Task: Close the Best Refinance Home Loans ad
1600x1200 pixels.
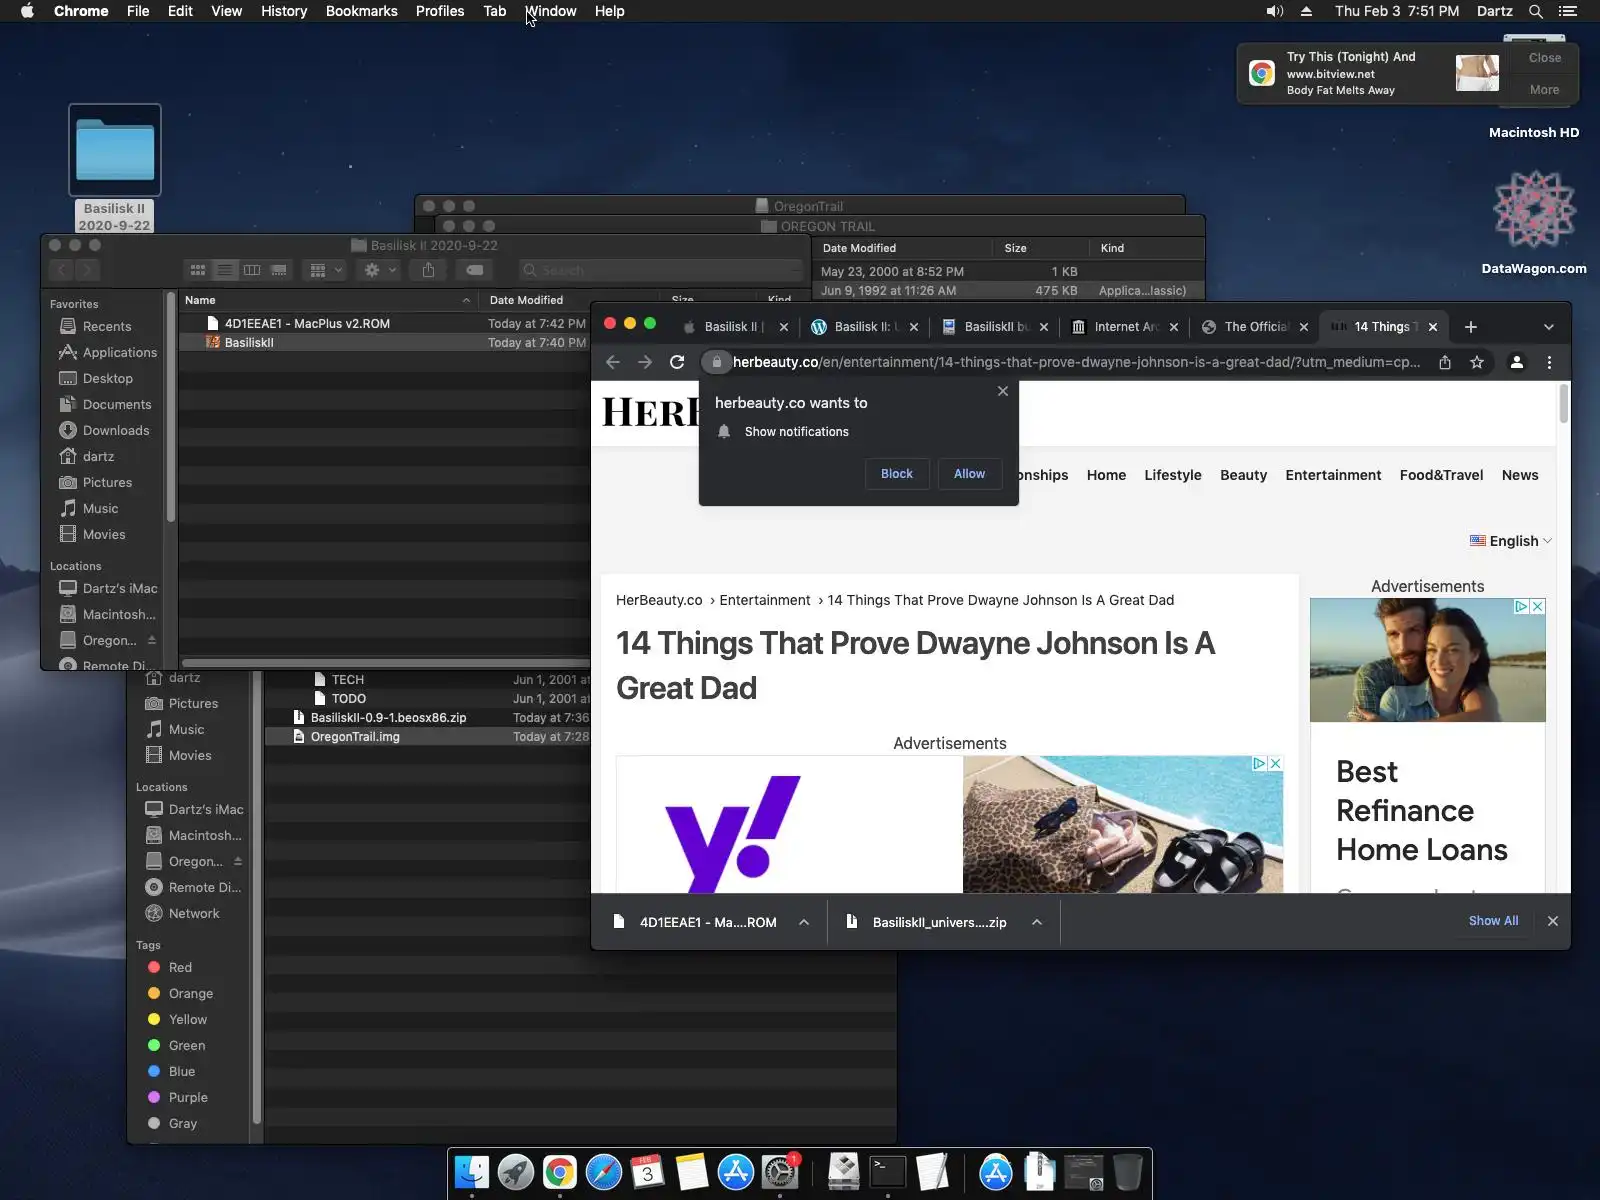Action: pos(1538,606)
